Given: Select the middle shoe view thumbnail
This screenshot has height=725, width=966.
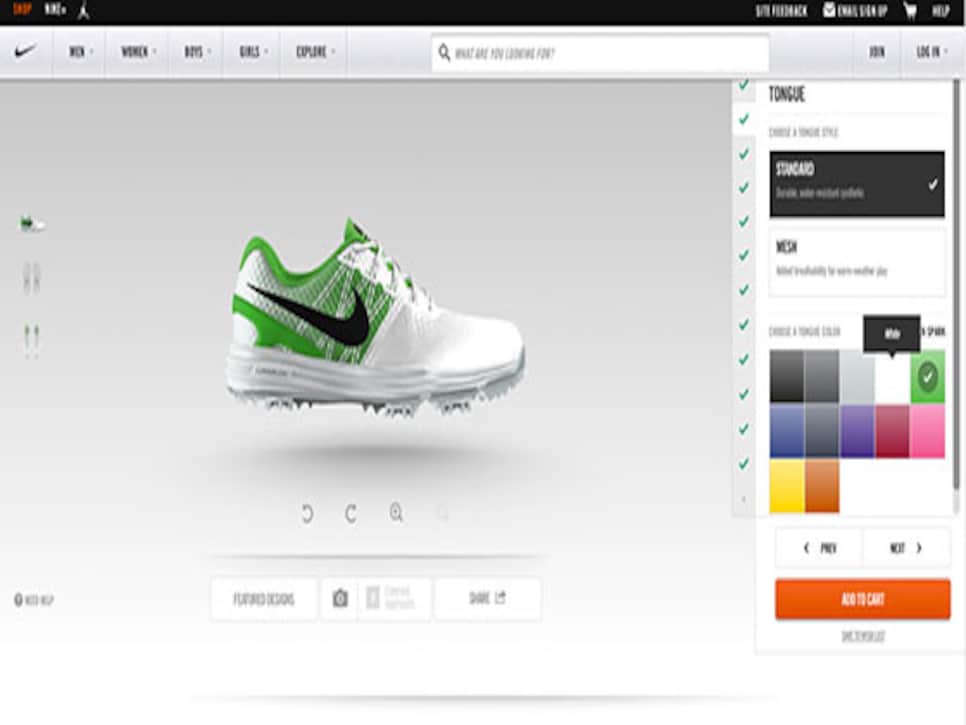Looking at the screenshot, I should 31,277.
